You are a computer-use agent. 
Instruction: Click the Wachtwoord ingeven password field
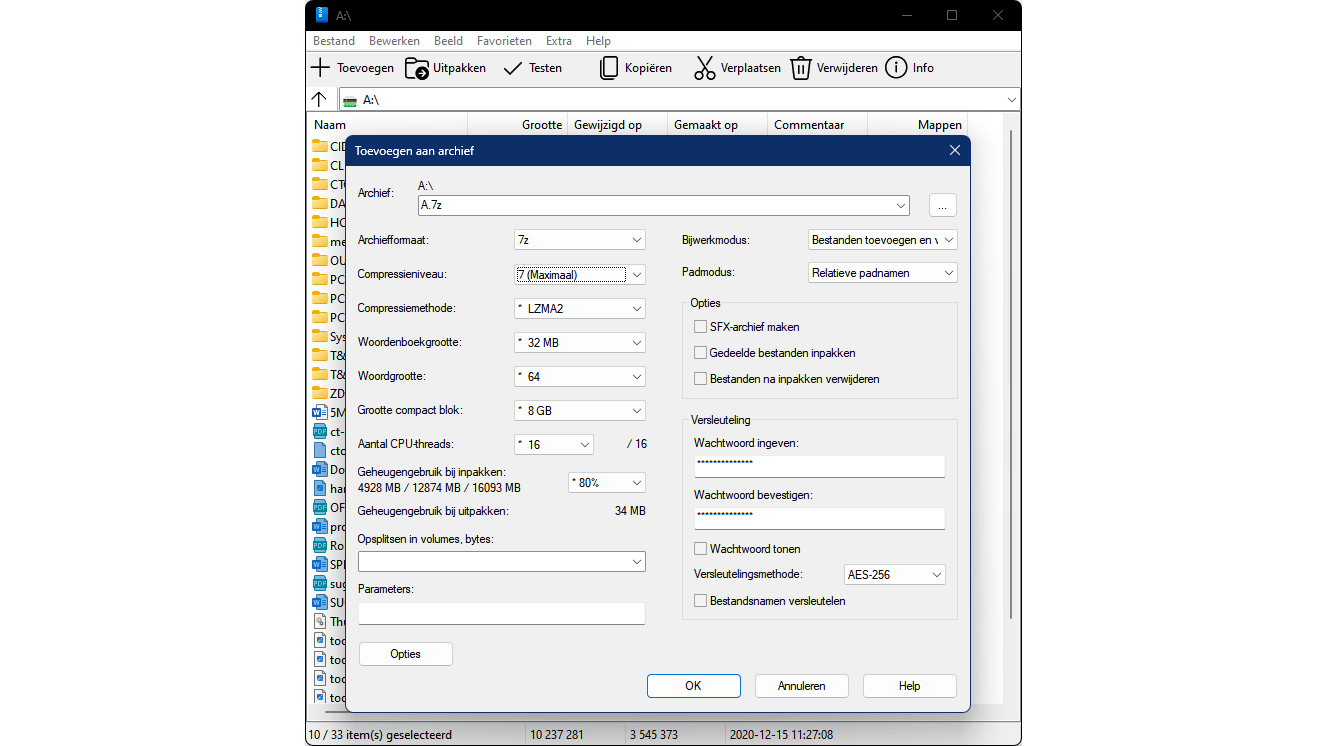[819, 466]
